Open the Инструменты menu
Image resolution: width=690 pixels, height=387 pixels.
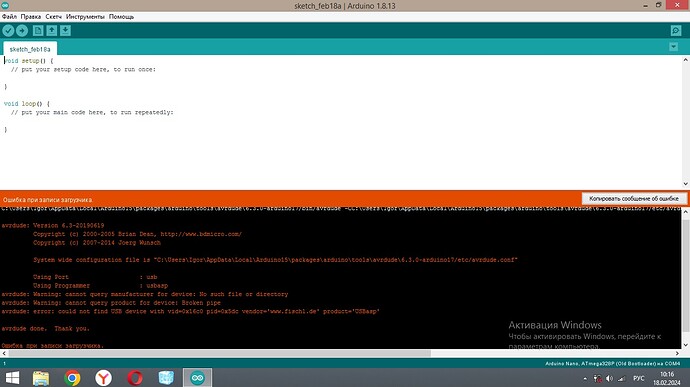[85, 17]
